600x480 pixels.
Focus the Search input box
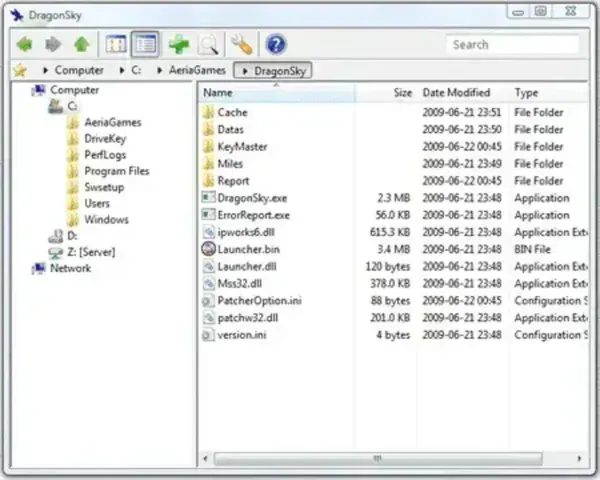coord(513,44)
